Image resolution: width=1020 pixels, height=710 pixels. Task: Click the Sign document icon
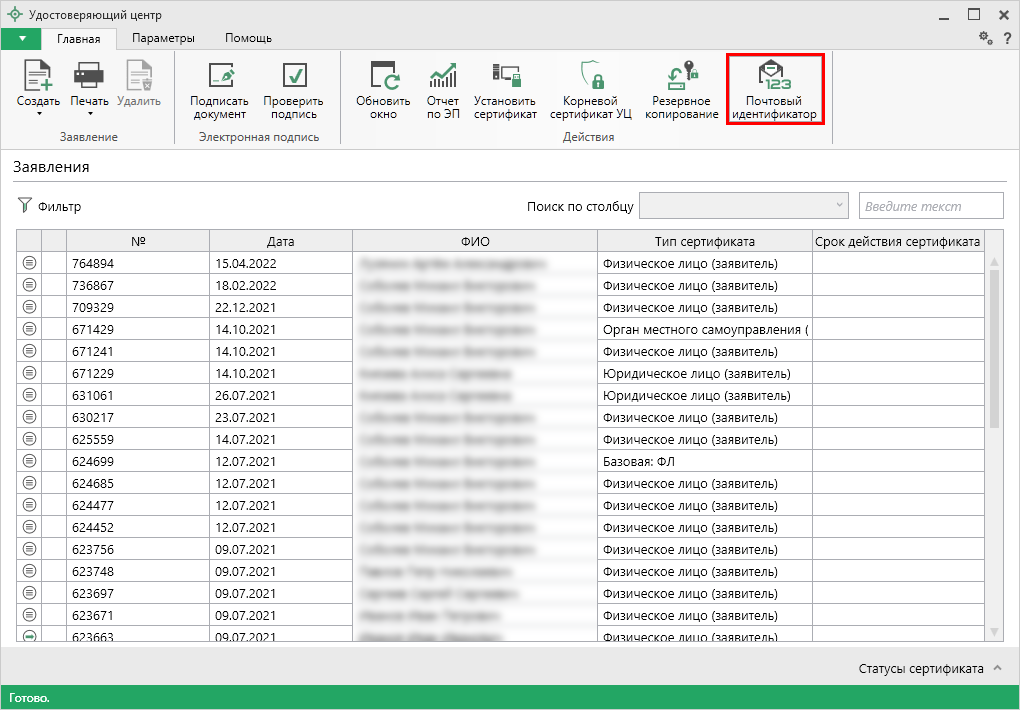click(x=219, y=78)
